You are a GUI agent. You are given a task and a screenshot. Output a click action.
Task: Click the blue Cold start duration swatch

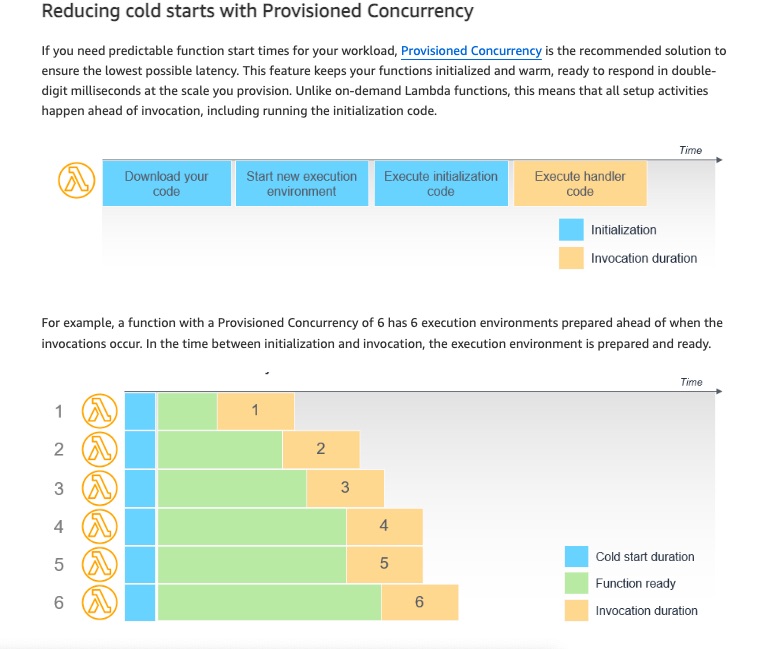[577, 556]
